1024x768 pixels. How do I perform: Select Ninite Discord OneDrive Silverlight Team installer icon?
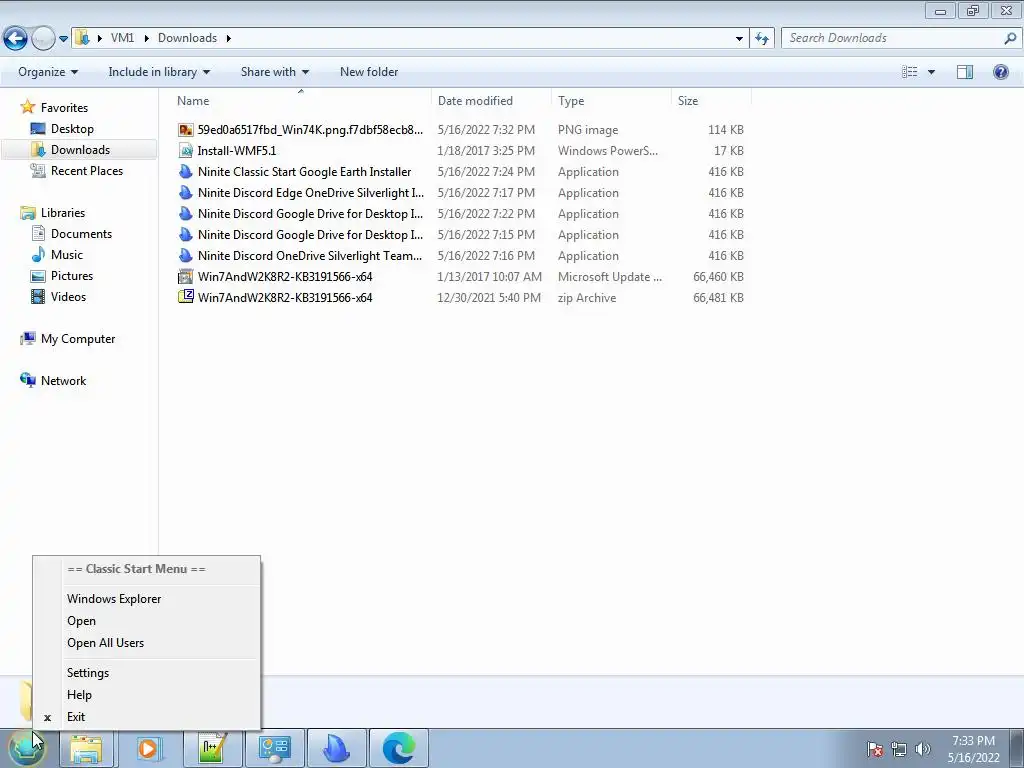coord(185,255)
